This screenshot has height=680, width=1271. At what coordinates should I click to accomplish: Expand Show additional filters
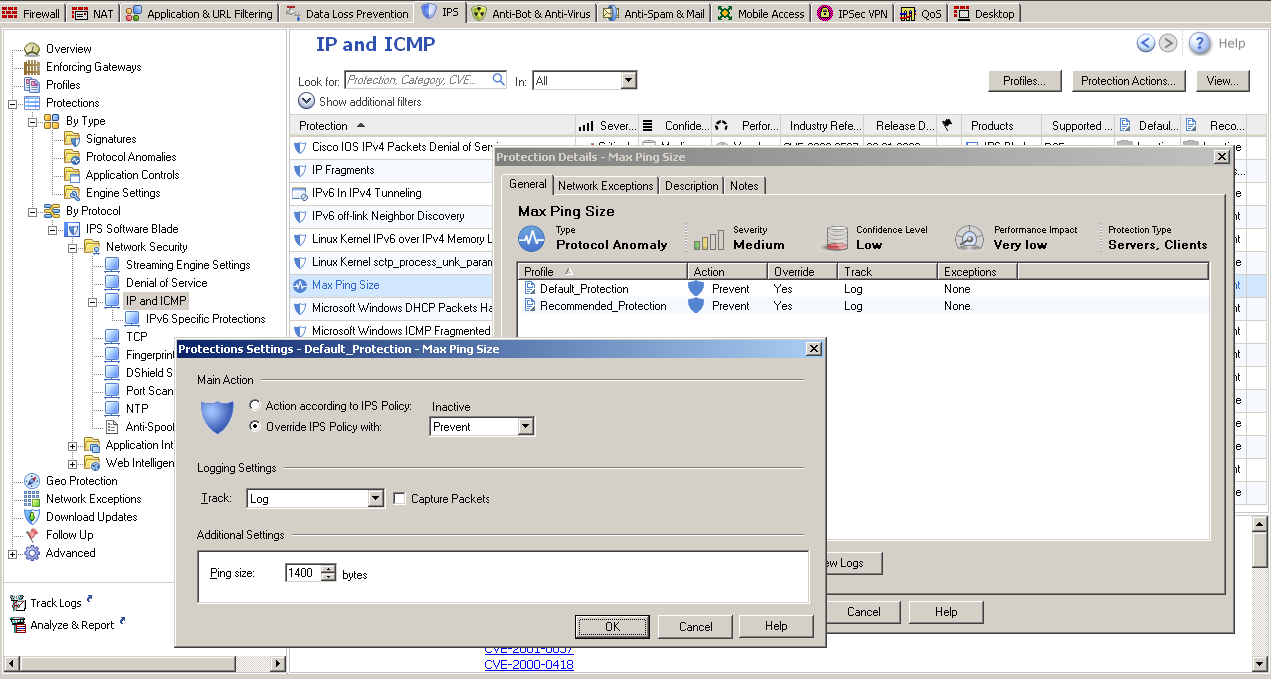pyautogui.click(x=306, y=101)
